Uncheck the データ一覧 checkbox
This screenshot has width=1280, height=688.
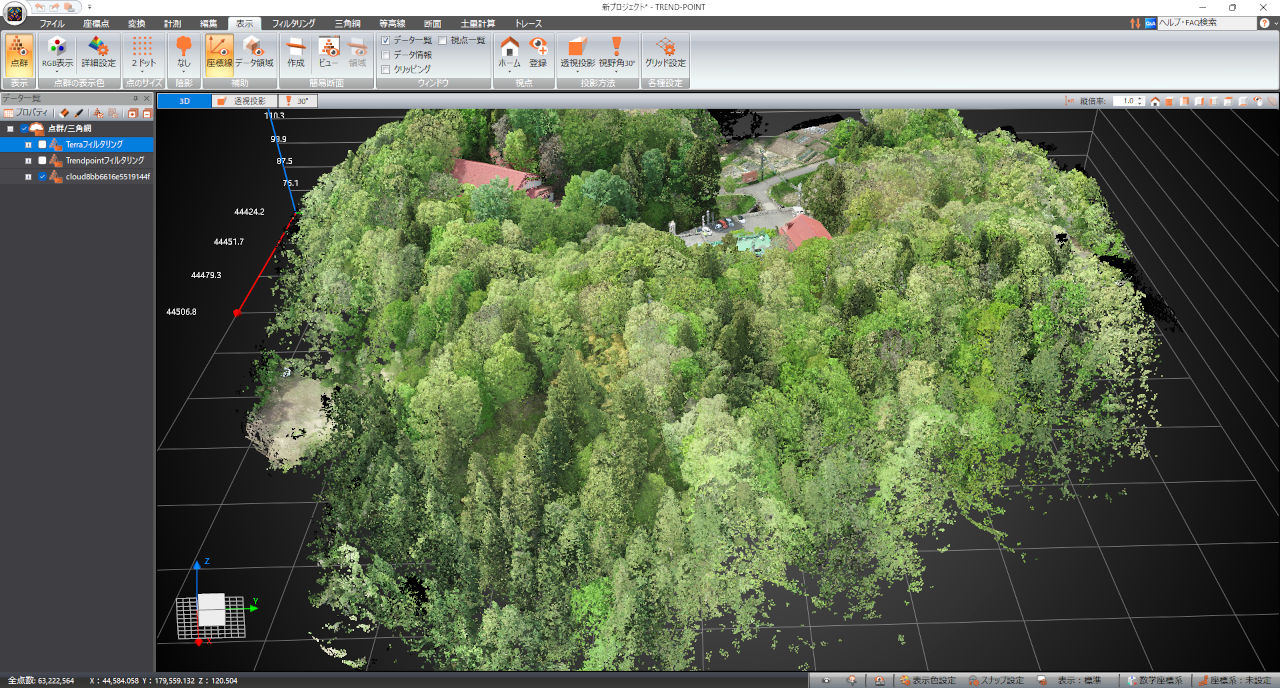coord(386,40)
